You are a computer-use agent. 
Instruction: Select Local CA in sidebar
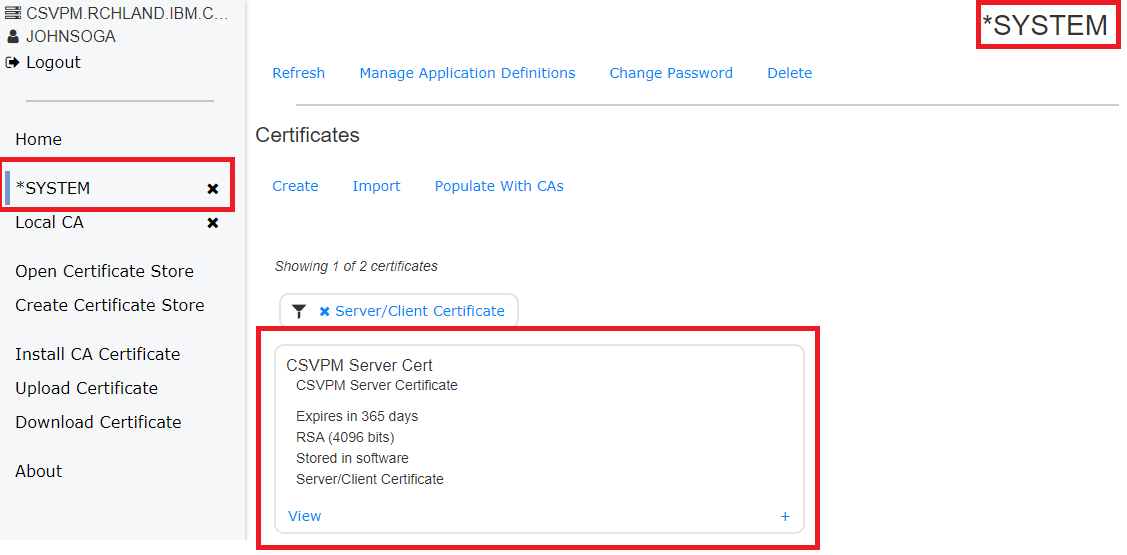click(50, 223)
